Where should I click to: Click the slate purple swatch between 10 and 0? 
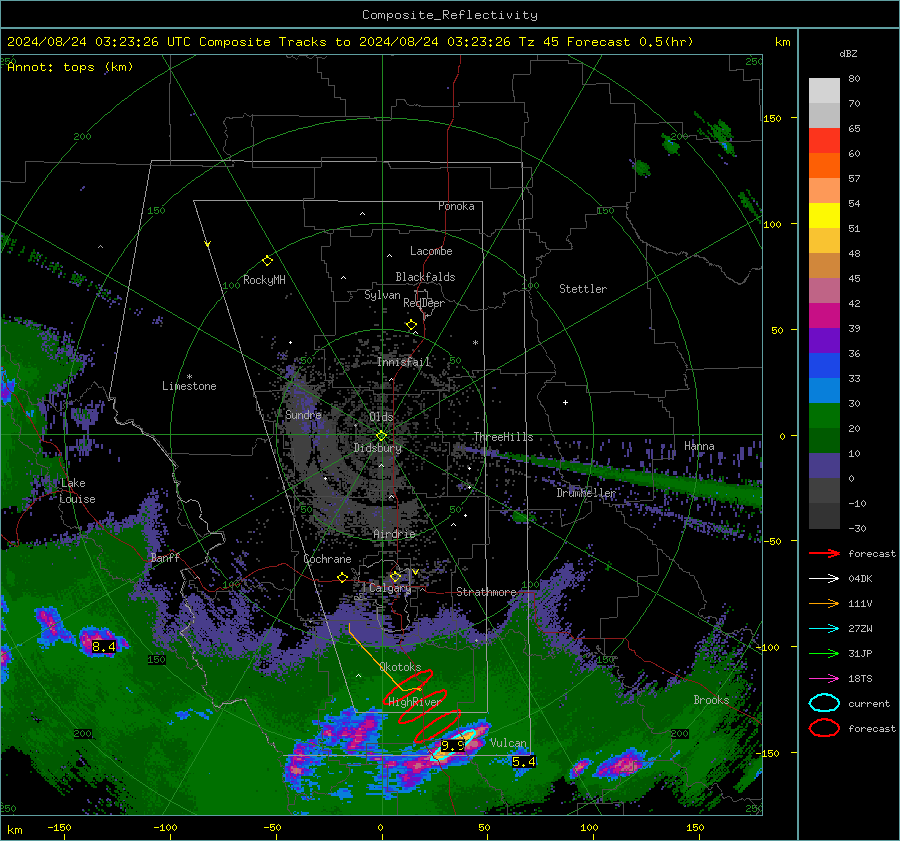(824, 466)
